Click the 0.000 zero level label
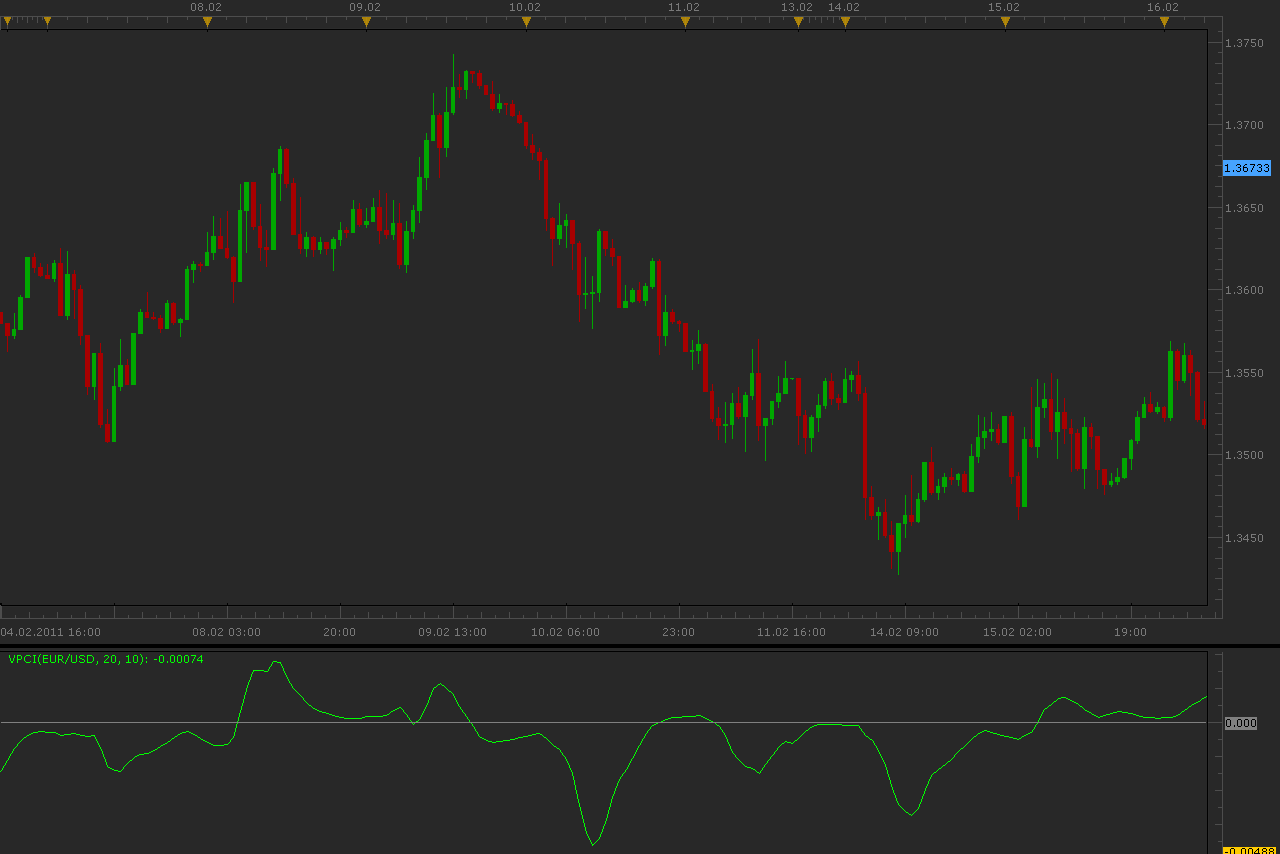The image size is (1280, 854). click(1240, 723)
